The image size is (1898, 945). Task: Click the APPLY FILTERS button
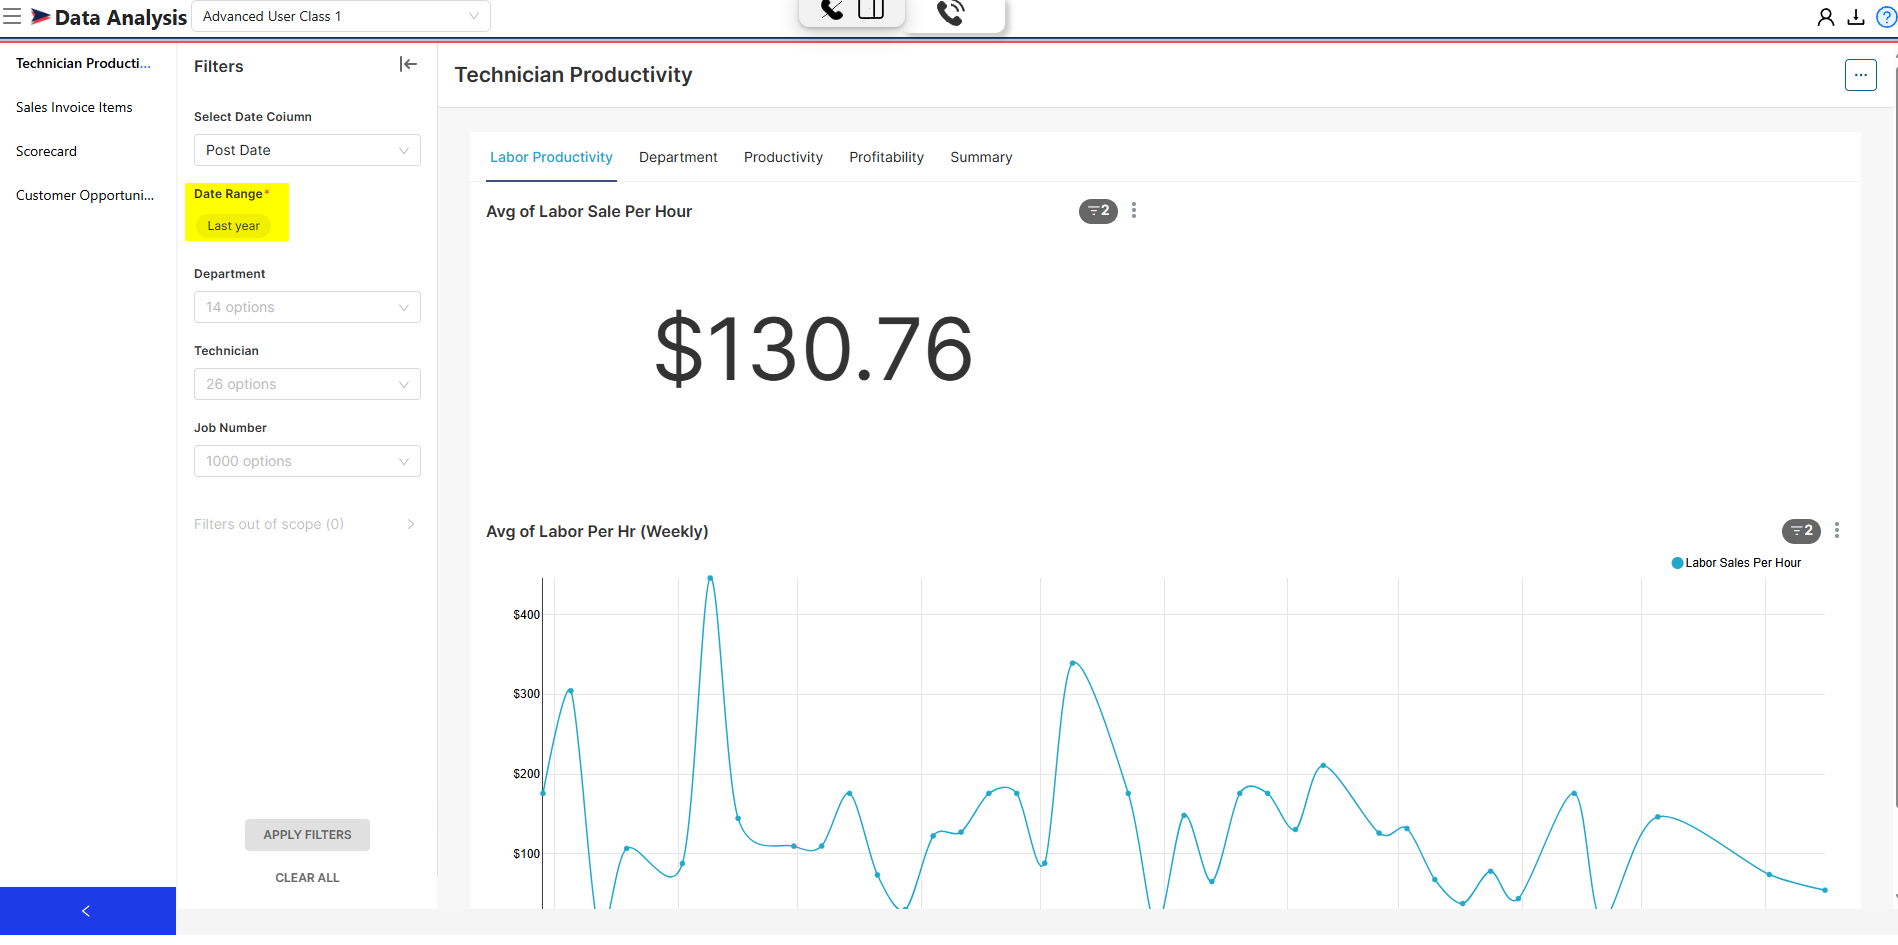[x=307, y=835]
